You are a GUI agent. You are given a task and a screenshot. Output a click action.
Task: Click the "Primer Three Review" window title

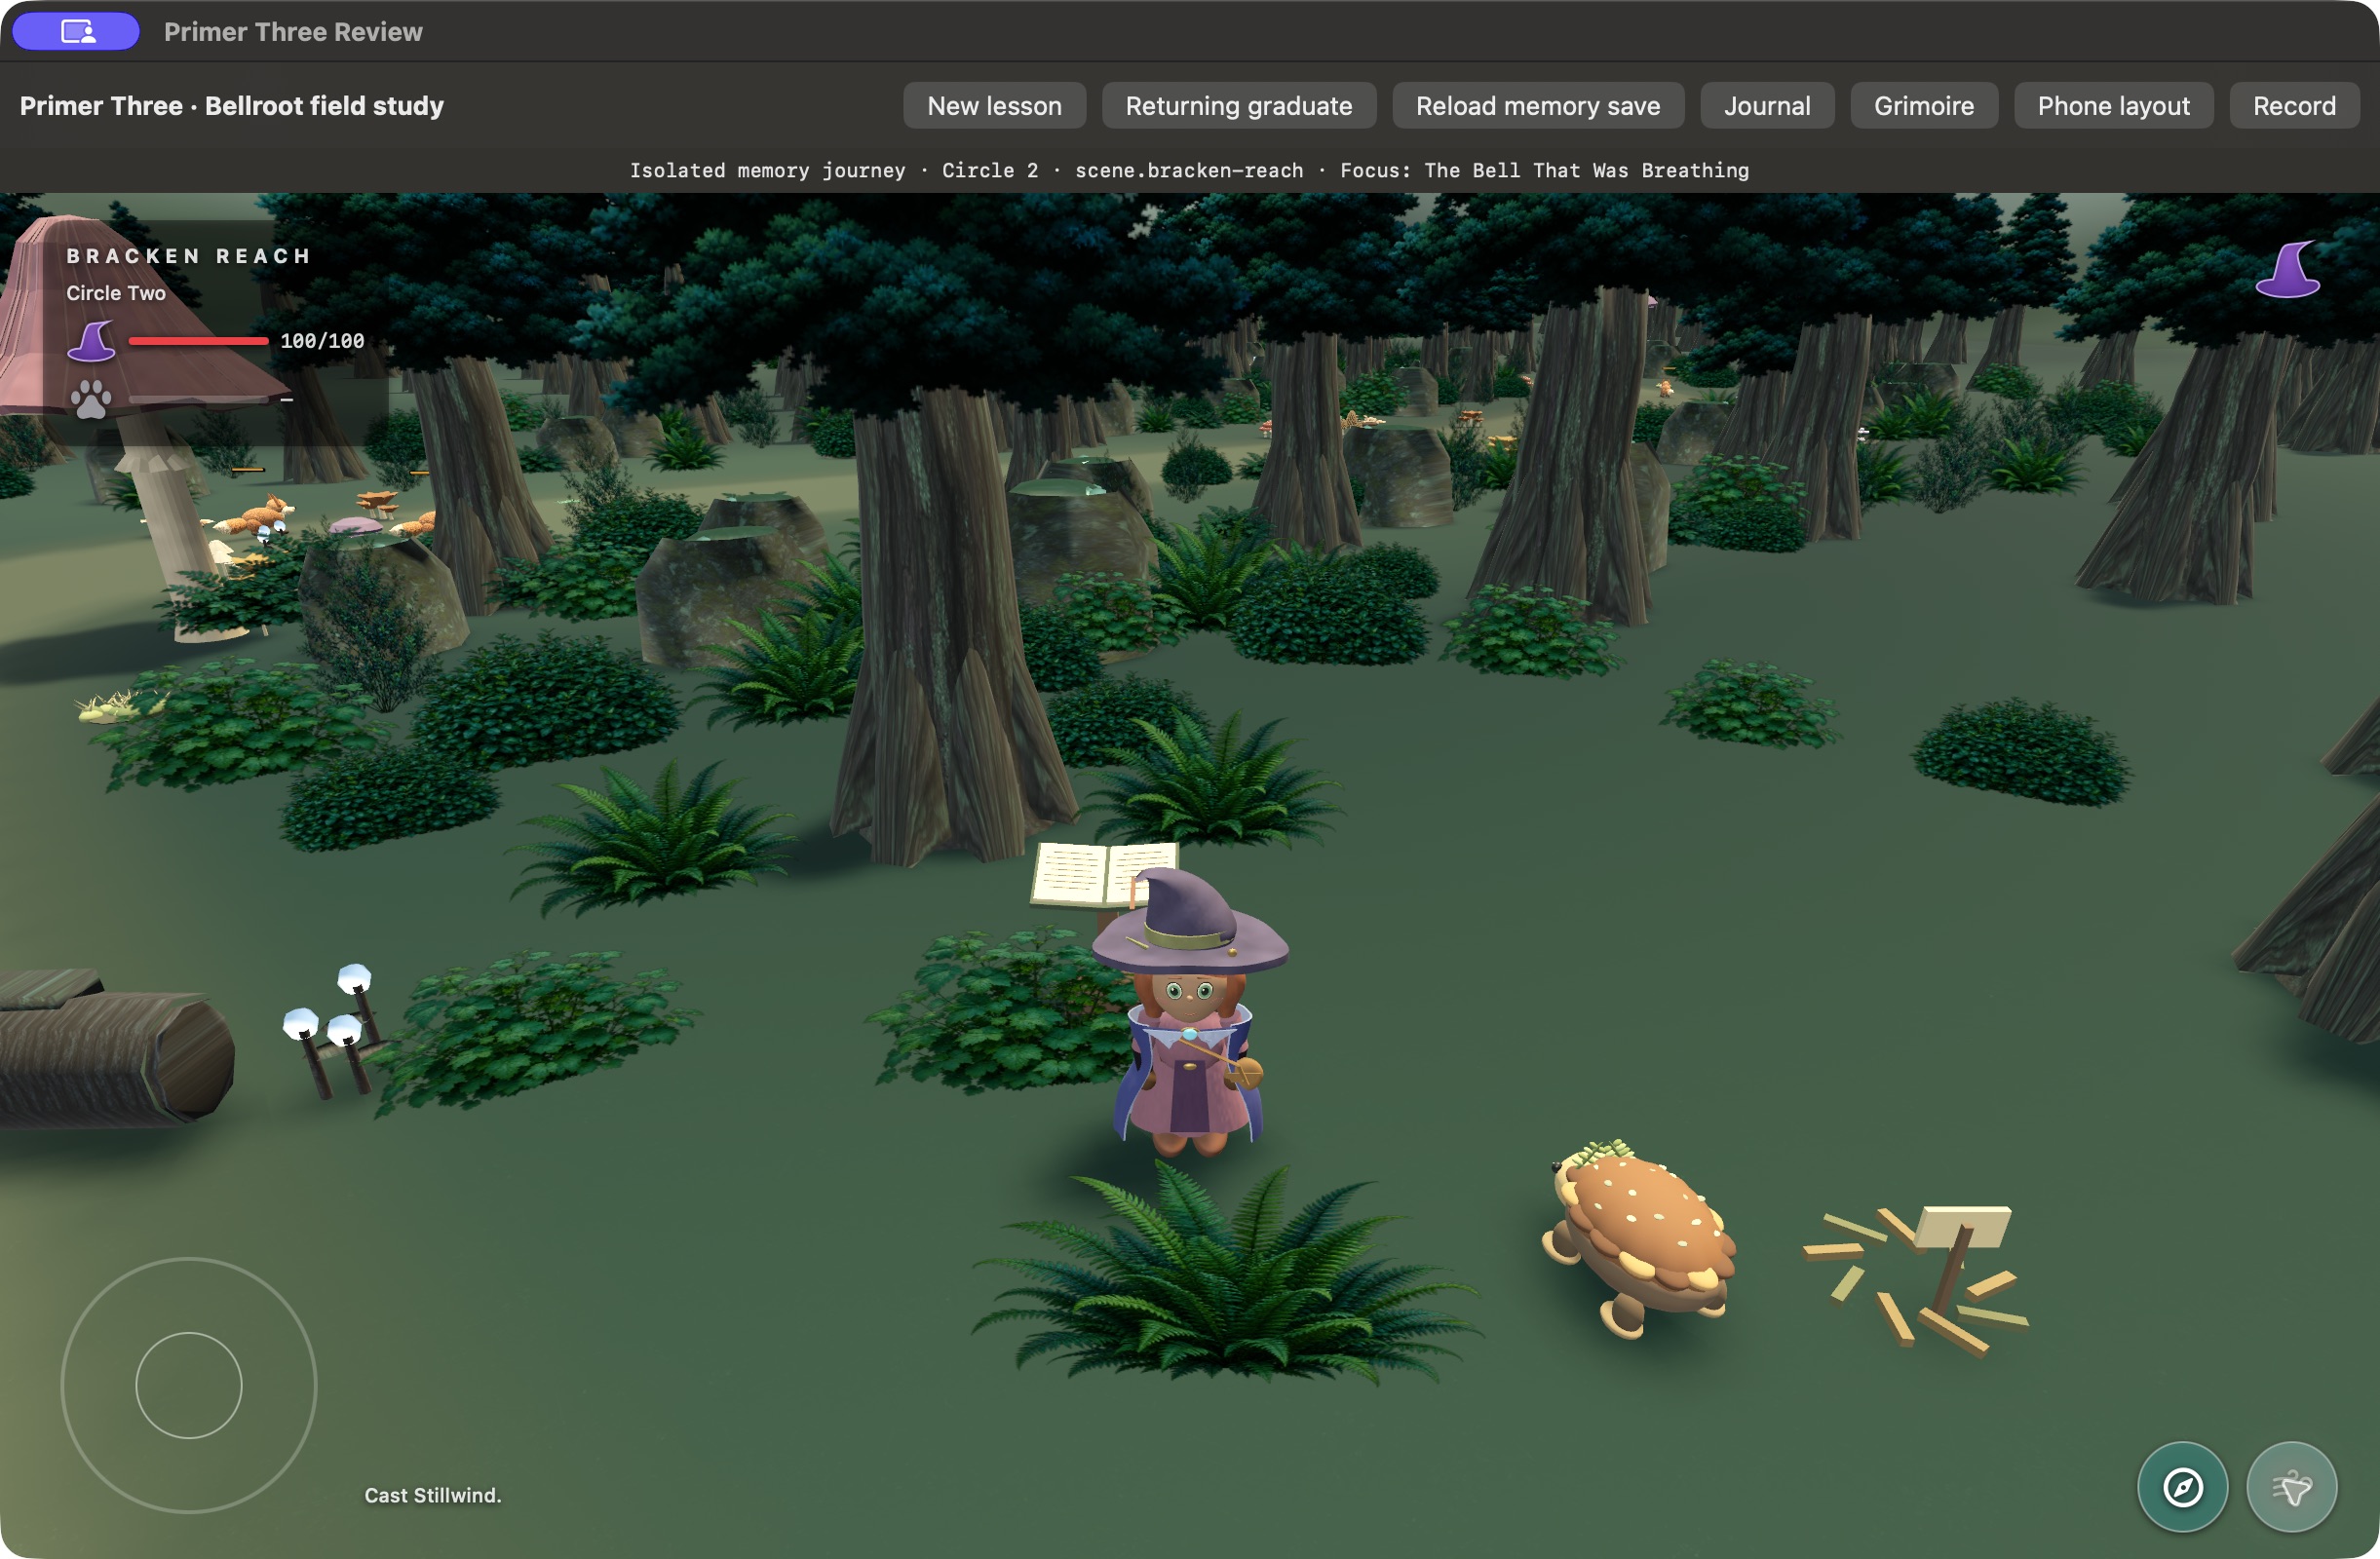(x=293, y=32)
